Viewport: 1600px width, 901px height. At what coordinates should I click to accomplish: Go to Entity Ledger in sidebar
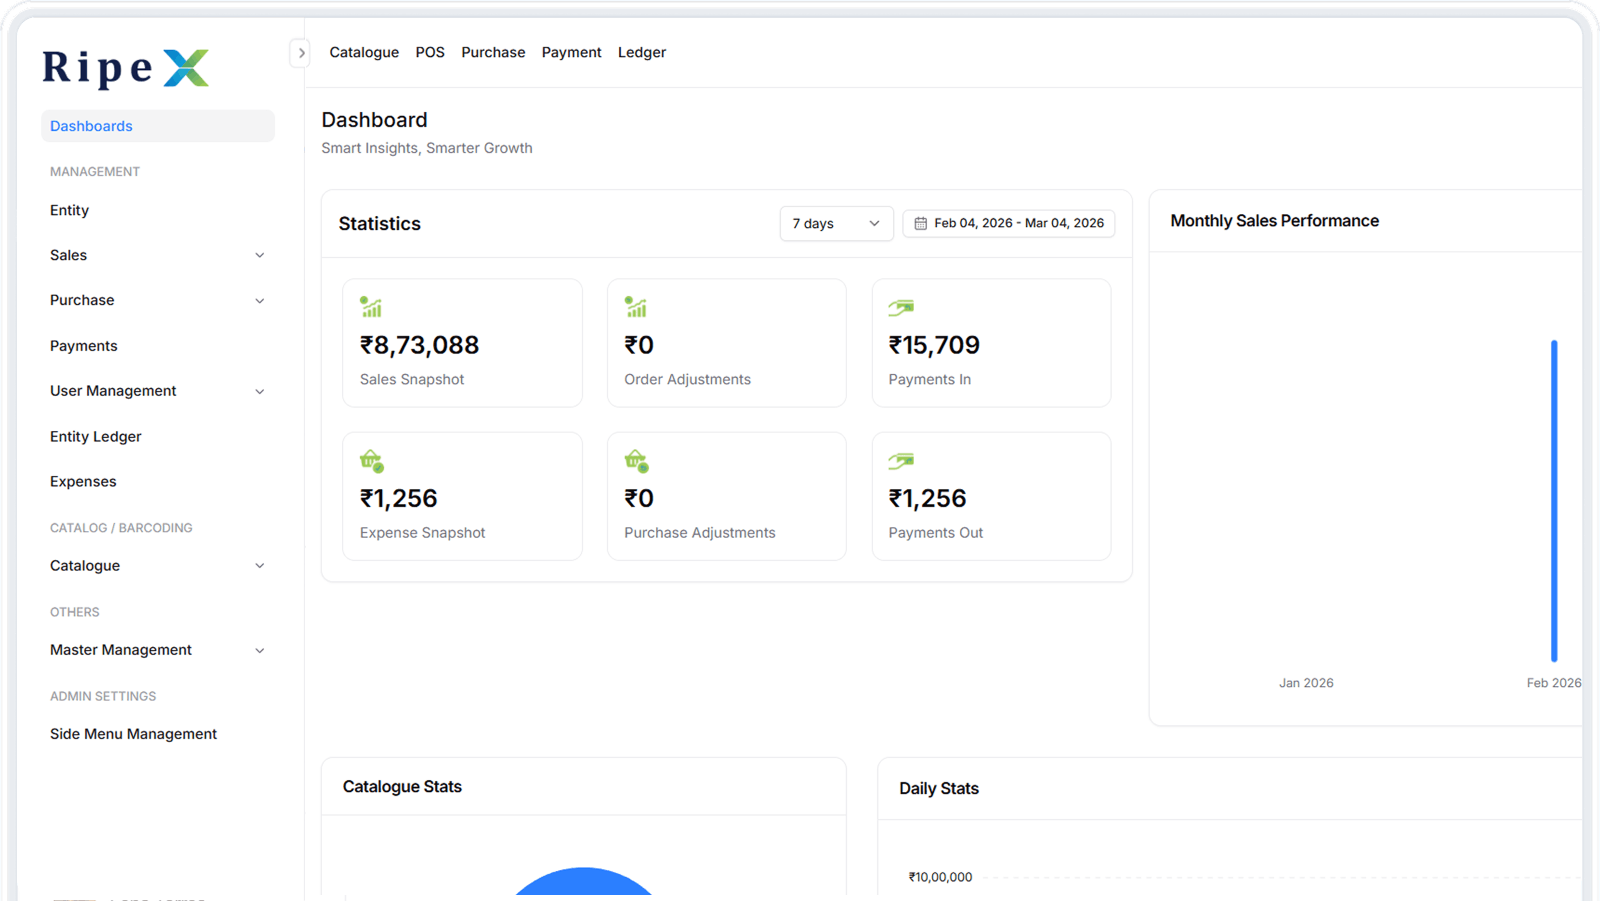pos(96,436)
